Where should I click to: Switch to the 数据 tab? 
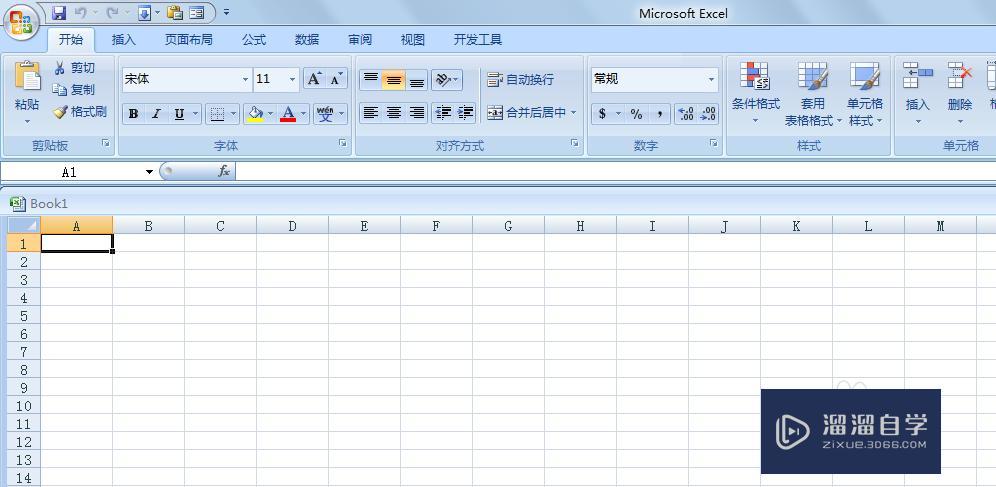tap(307, 39)
